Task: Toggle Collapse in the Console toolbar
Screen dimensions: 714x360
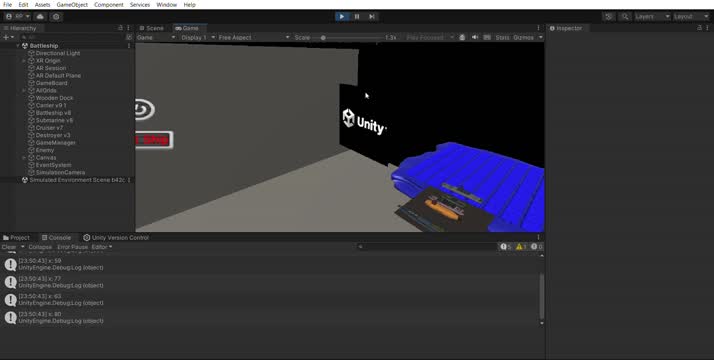Action: tap(40, 247)
